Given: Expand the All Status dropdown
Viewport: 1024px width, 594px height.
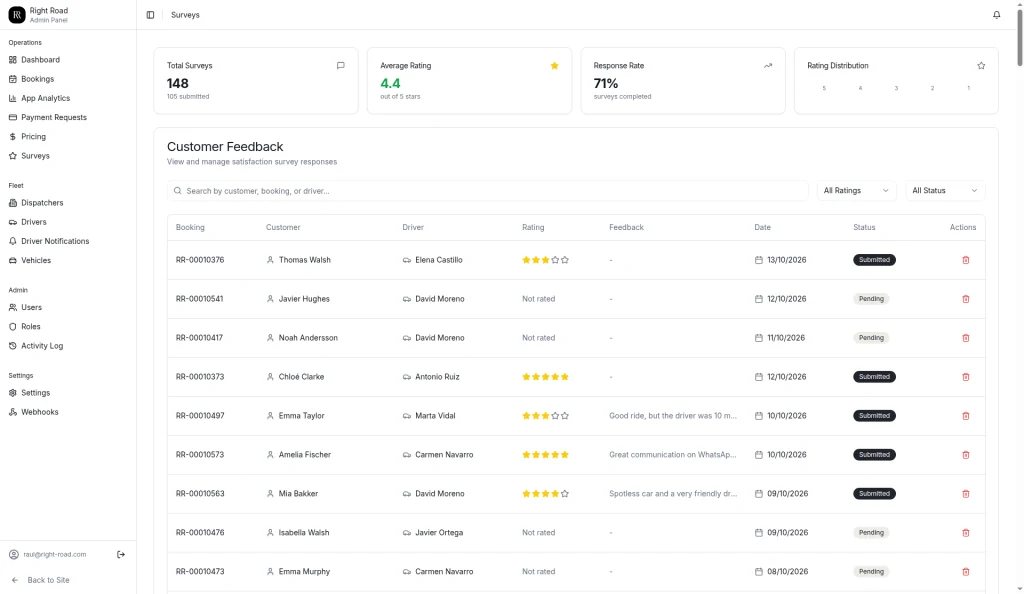Looking at the screenshot, I should pos(944,191).
